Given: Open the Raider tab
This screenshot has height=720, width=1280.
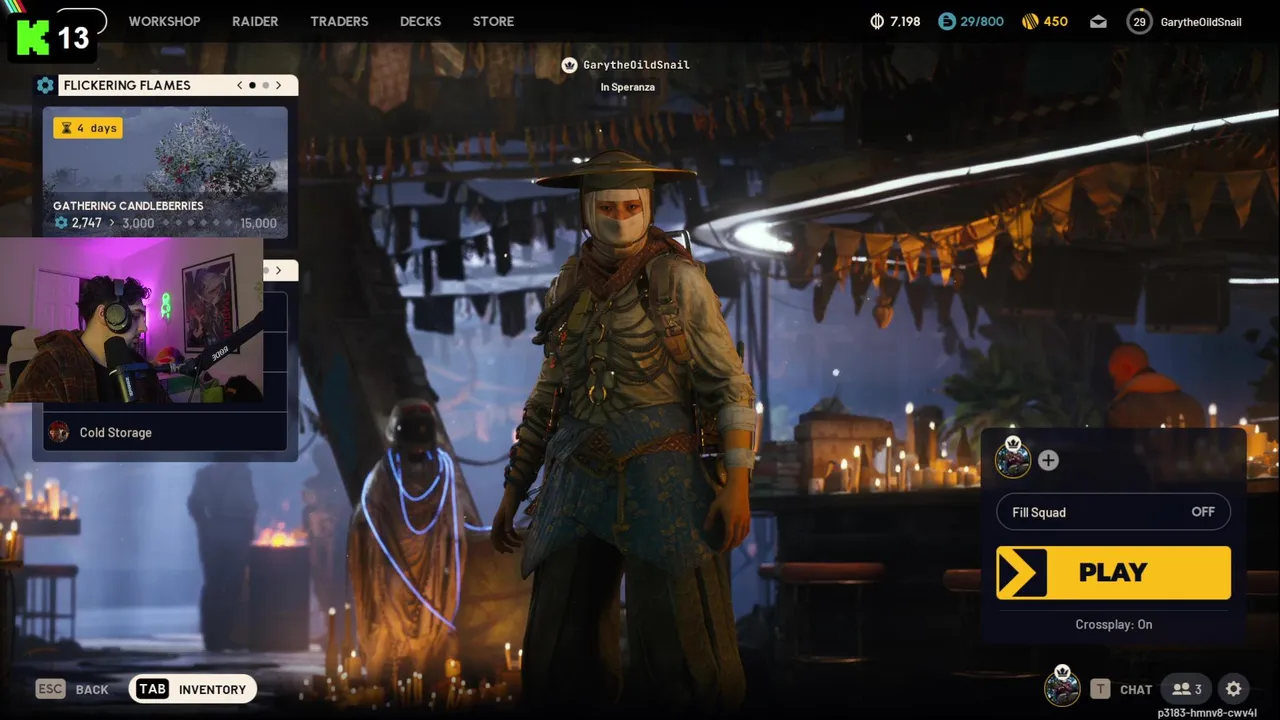Looking at the screenshot, I should point(255,21).
